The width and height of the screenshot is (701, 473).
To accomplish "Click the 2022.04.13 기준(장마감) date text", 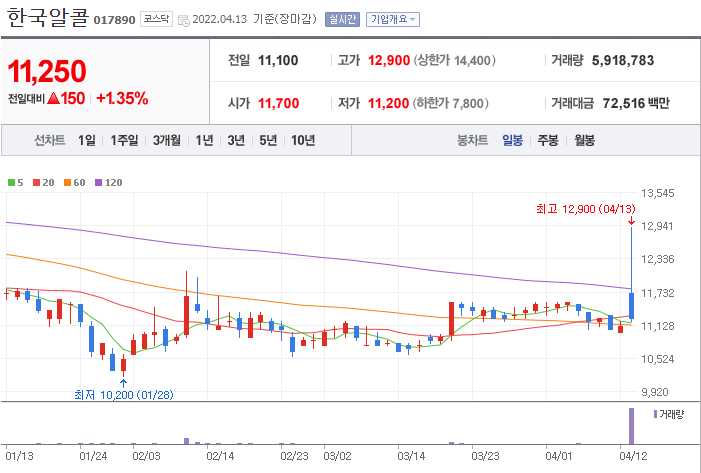I will (254, 19).
